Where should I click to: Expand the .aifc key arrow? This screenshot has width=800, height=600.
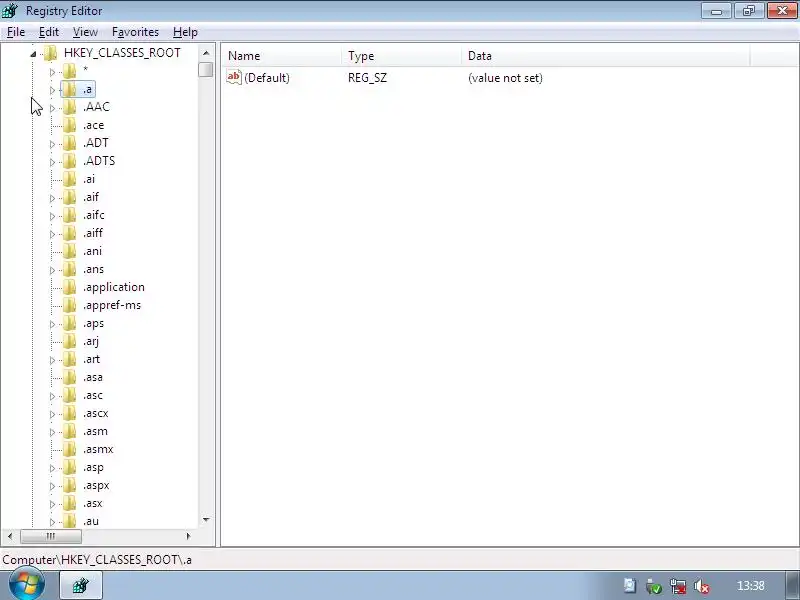(52, 216)
